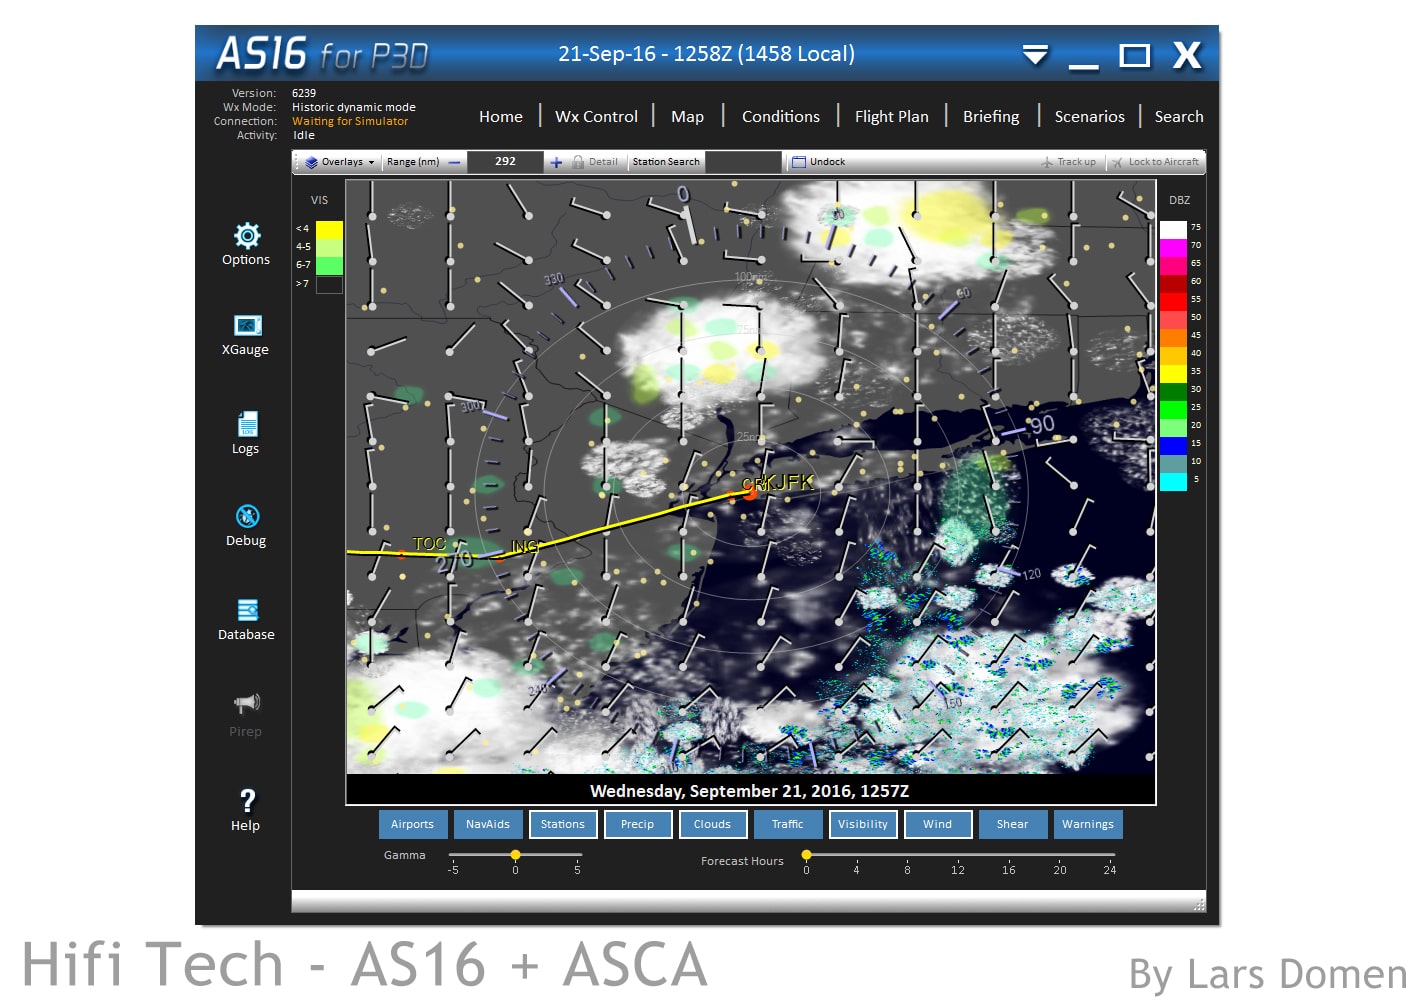Viewport: 1416px width, 1004px height.
Task: Open the Debug panel icon
Action: pyautogui.click(x=247, y=516)
